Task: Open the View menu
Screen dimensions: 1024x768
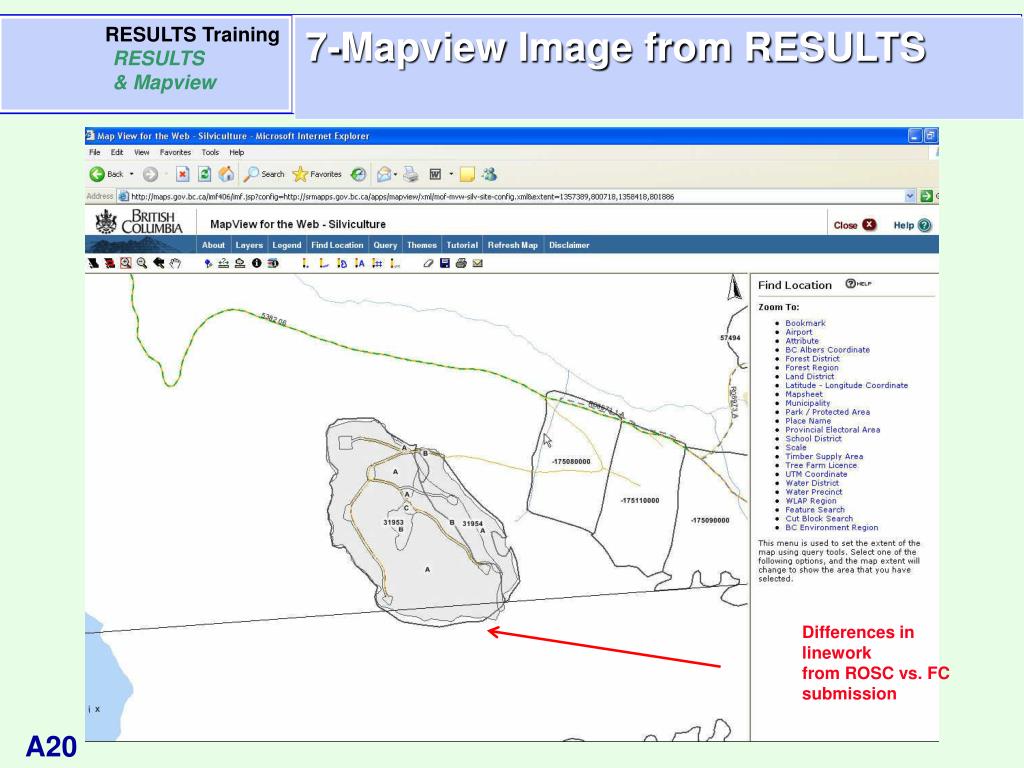Action: (142, 152)
